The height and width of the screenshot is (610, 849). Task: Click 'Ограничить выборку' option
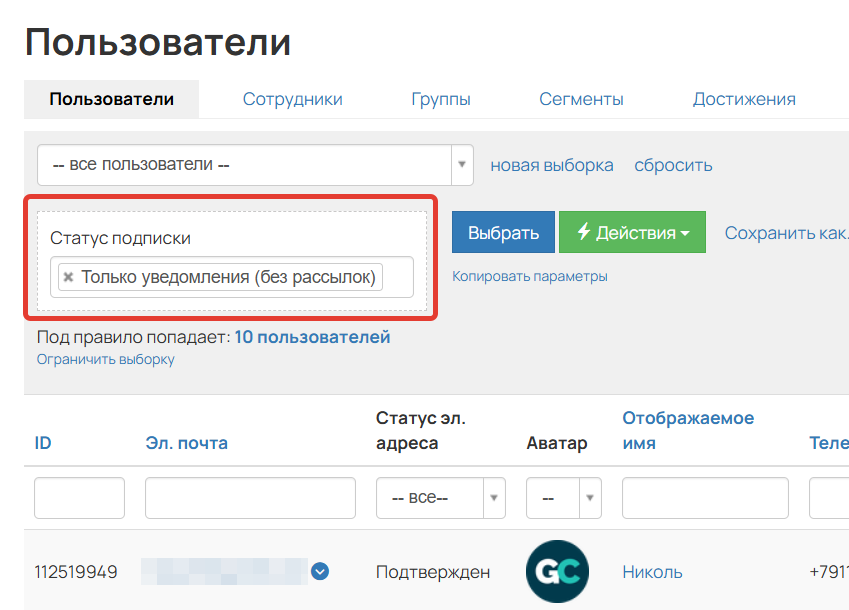(110, 359)
